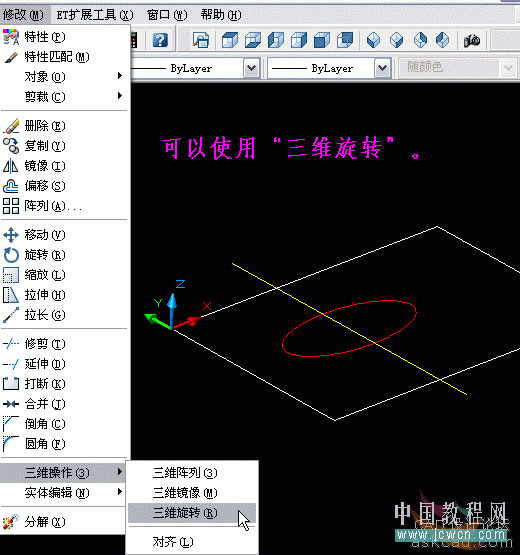Select 偏移 (S) offset command
Viewport: 520px width, 555px height.
pyautogui.click(x=65, y=186)
